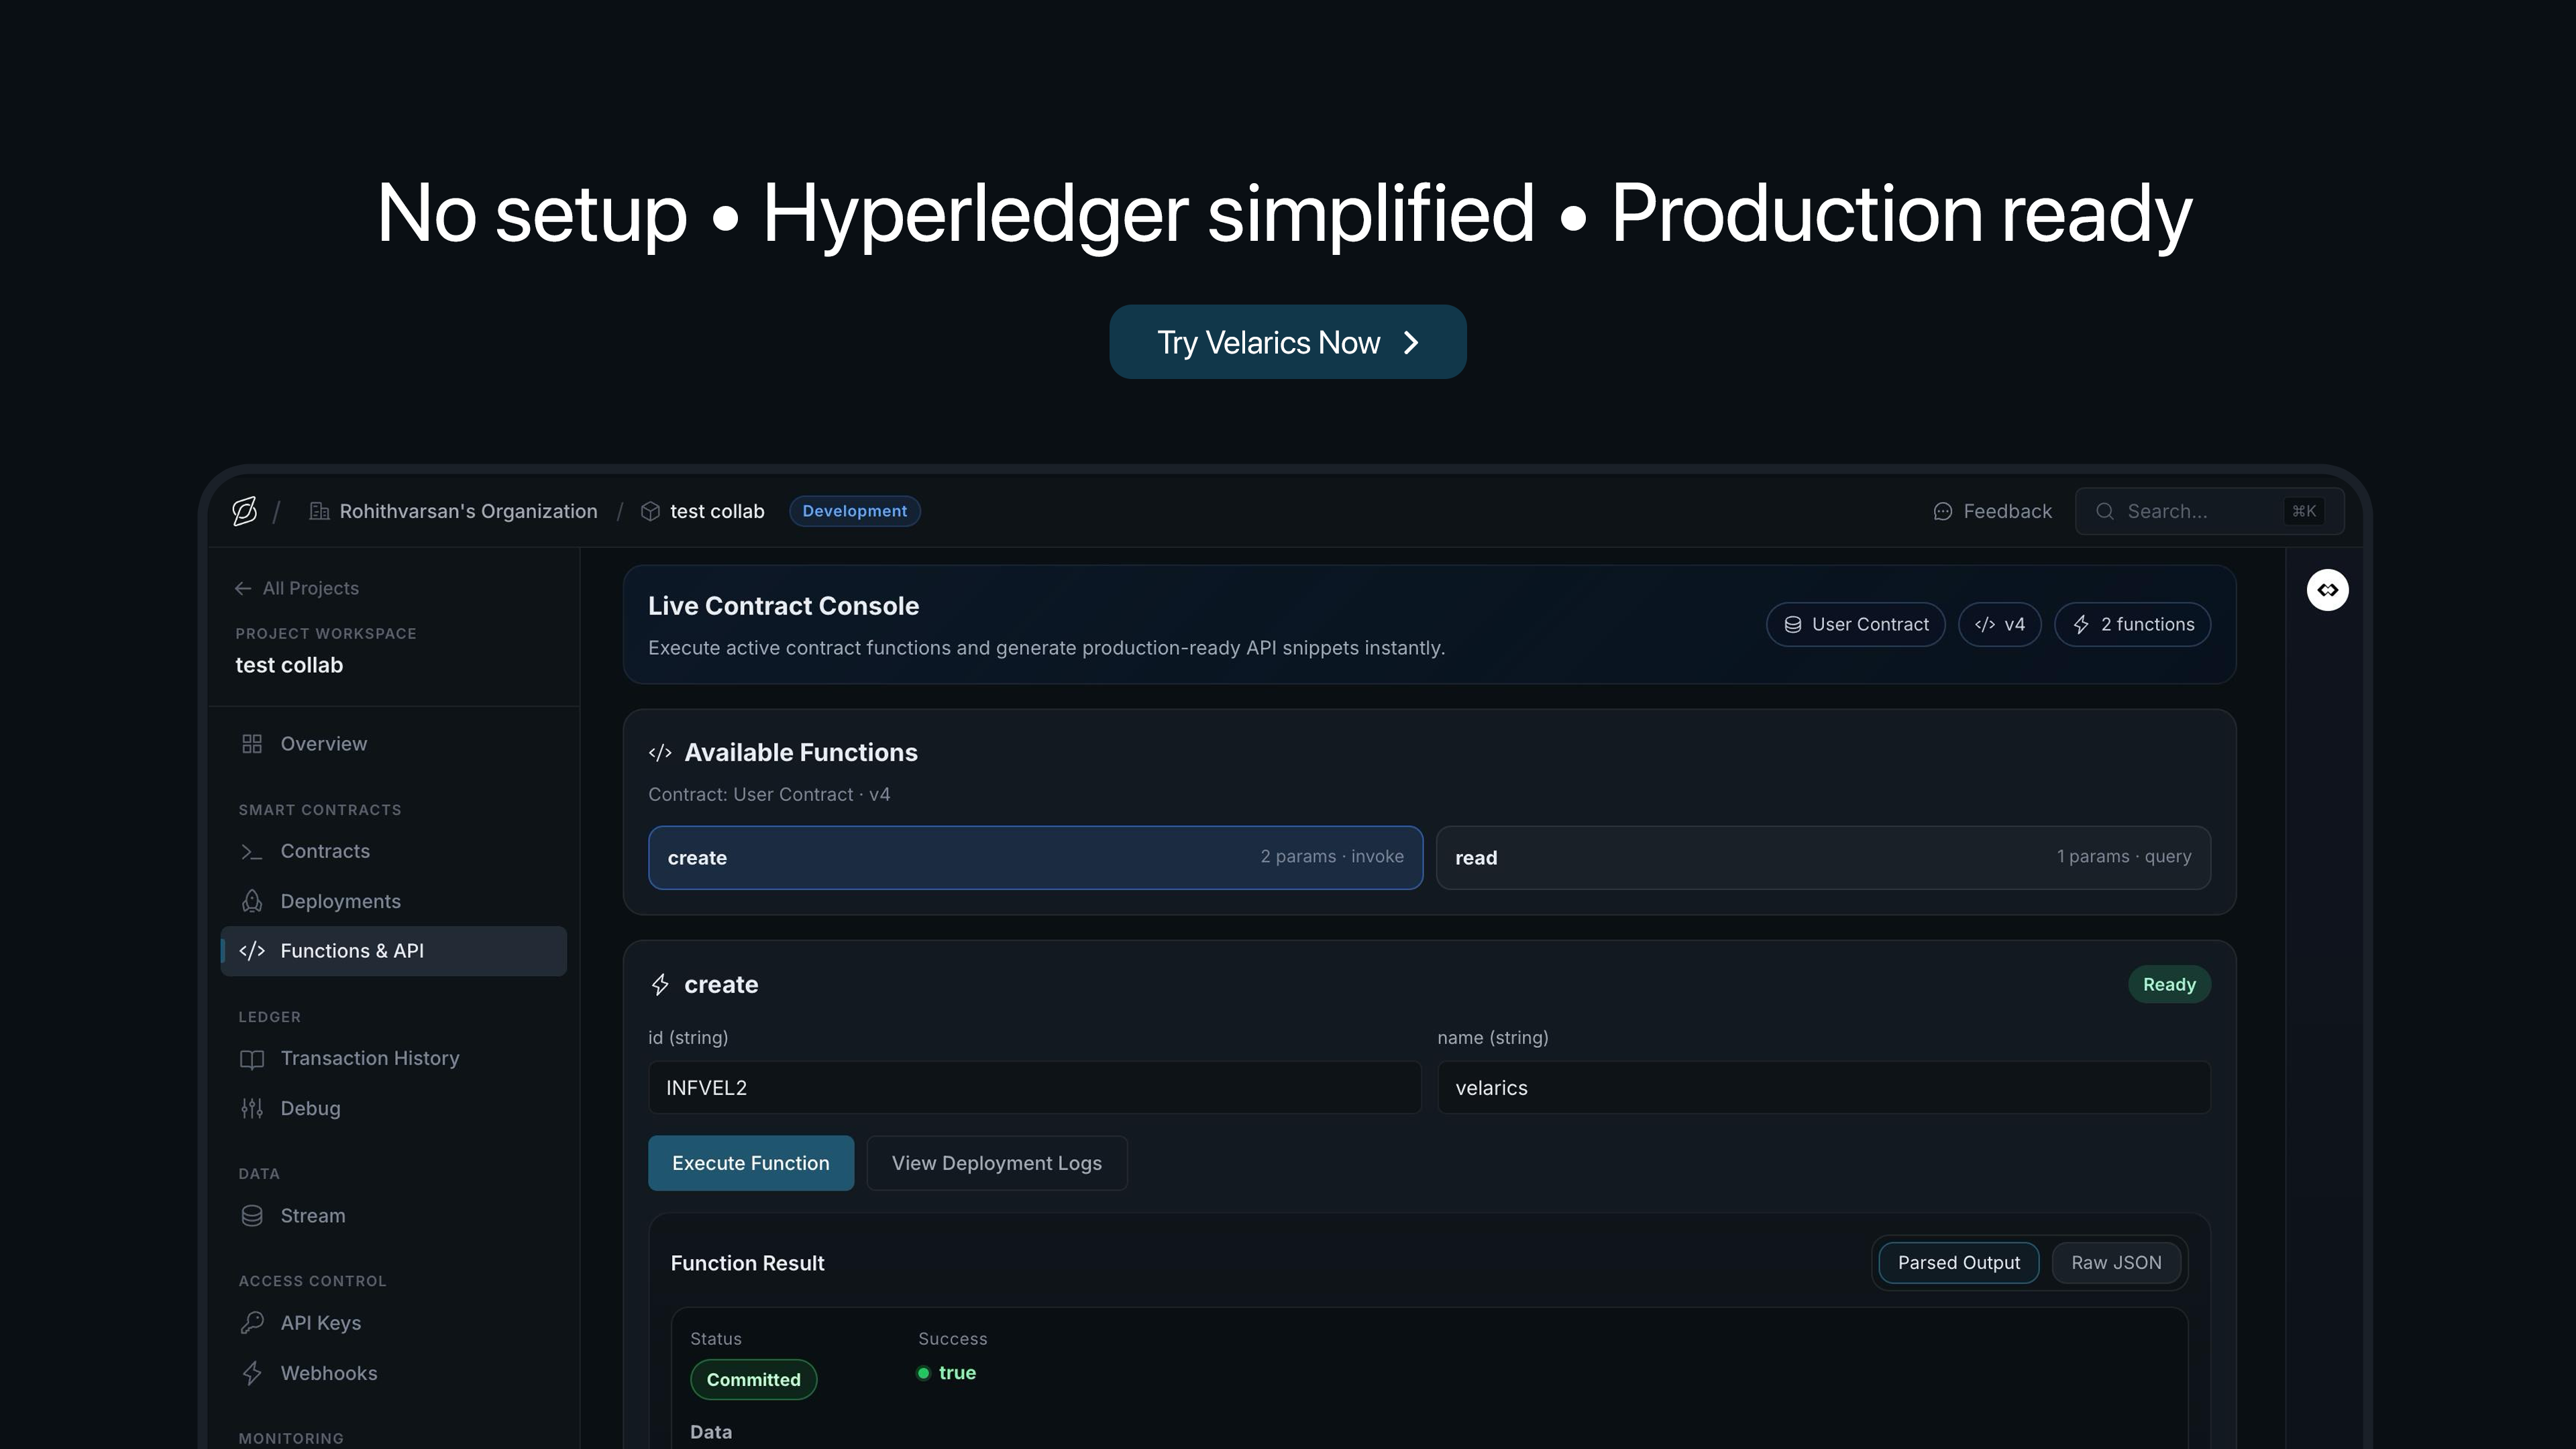Open Deployments via rocket icon
This screenshot has height=1449, width=2576.
(x=252, y=901)
